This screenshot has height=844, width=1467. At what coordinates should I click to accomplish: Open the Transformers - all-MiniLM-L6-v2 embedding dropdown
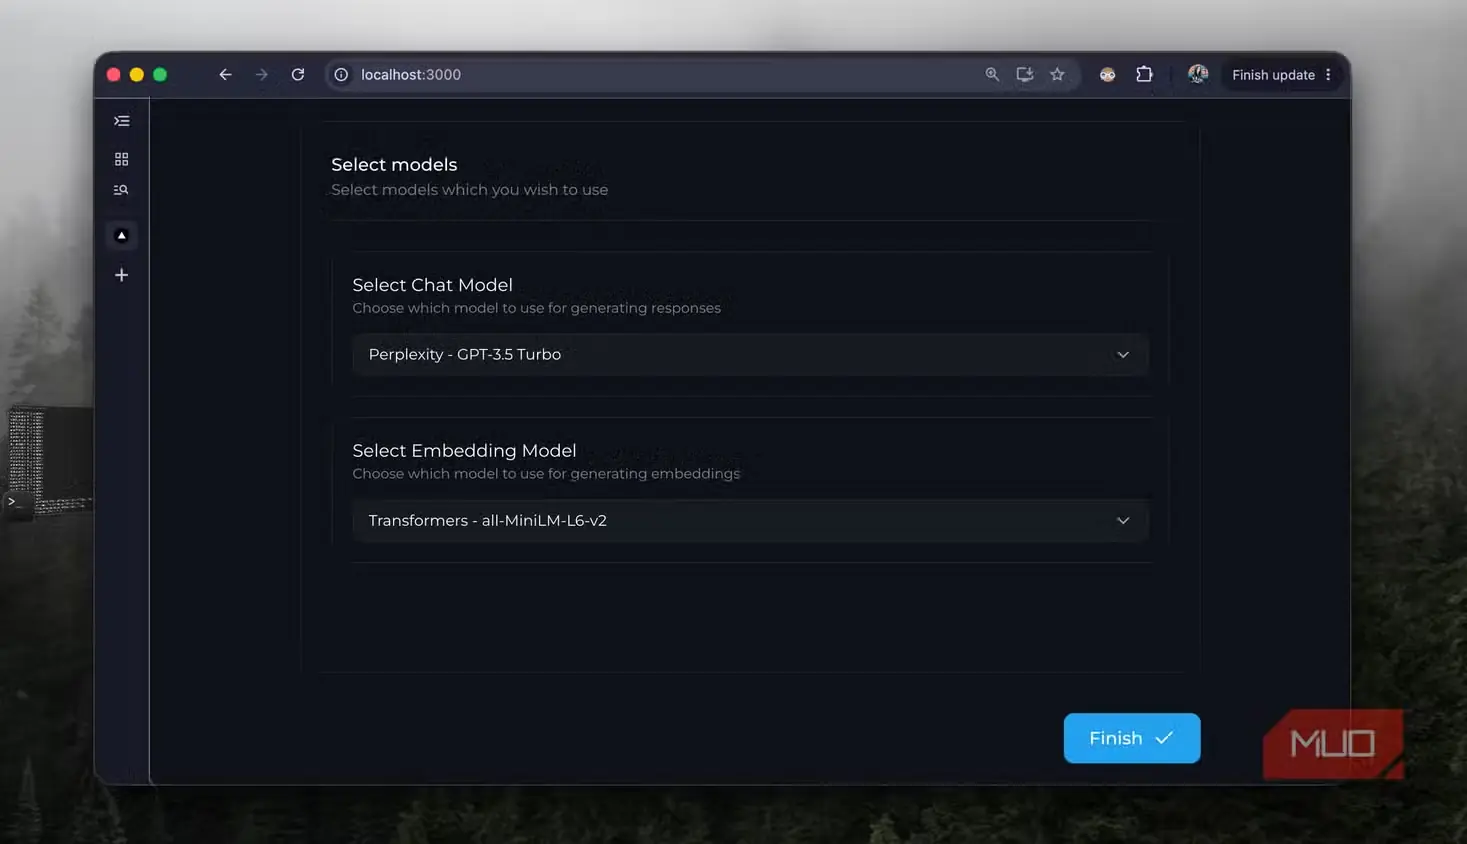pos(750,521)
